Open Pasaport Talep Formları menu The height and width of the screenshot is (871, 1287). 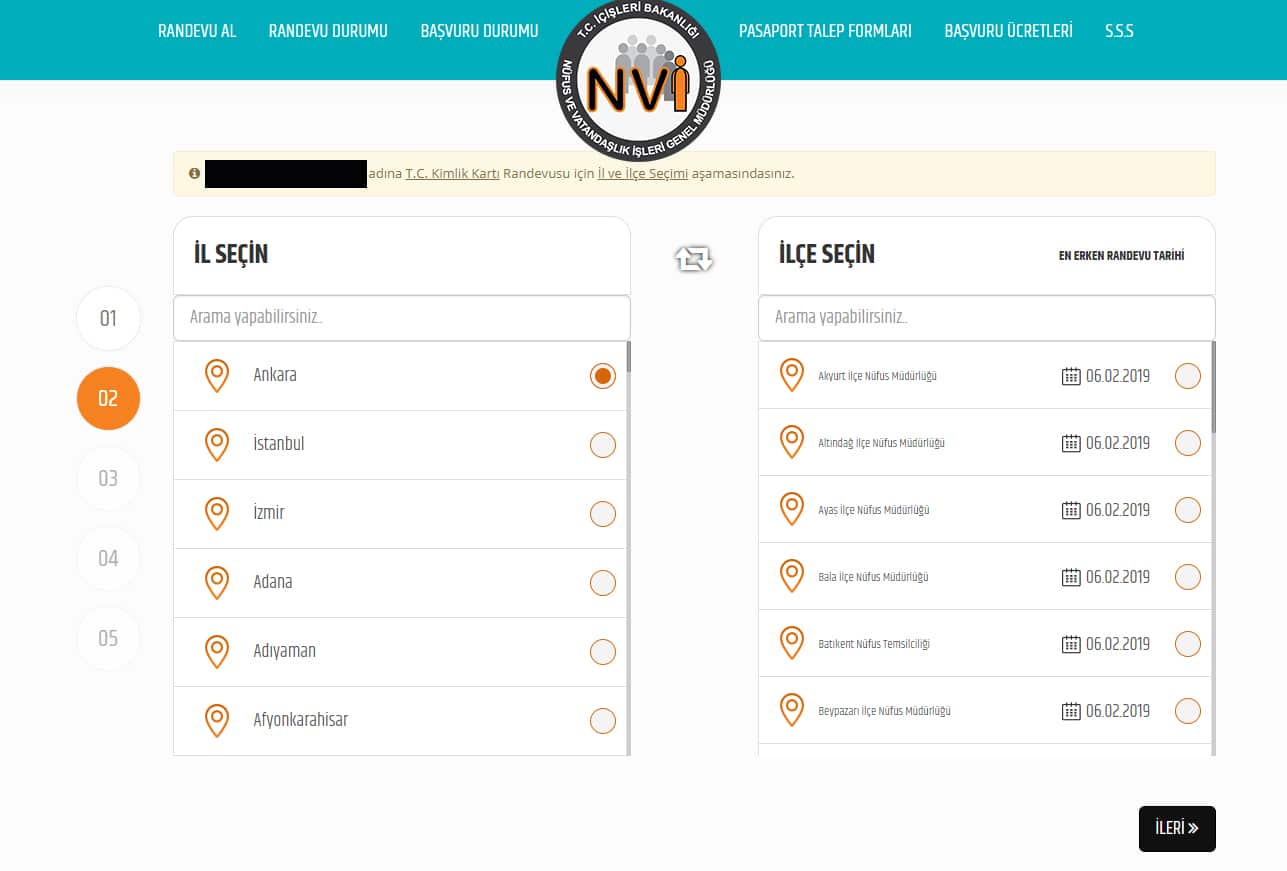click(x=825, y=31)
